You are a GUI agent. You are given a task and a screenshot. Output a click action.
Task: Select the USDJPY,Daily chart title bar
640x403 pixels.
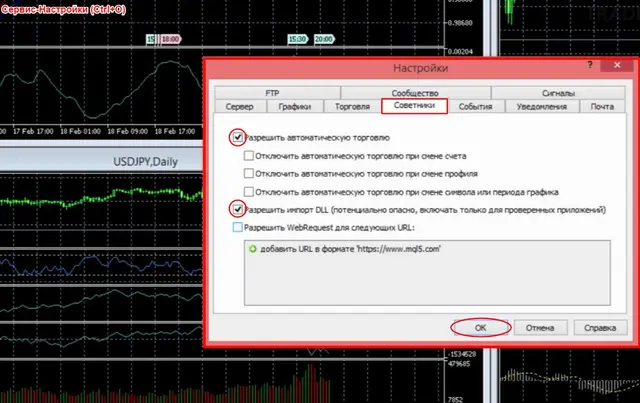tap(101, 161)
